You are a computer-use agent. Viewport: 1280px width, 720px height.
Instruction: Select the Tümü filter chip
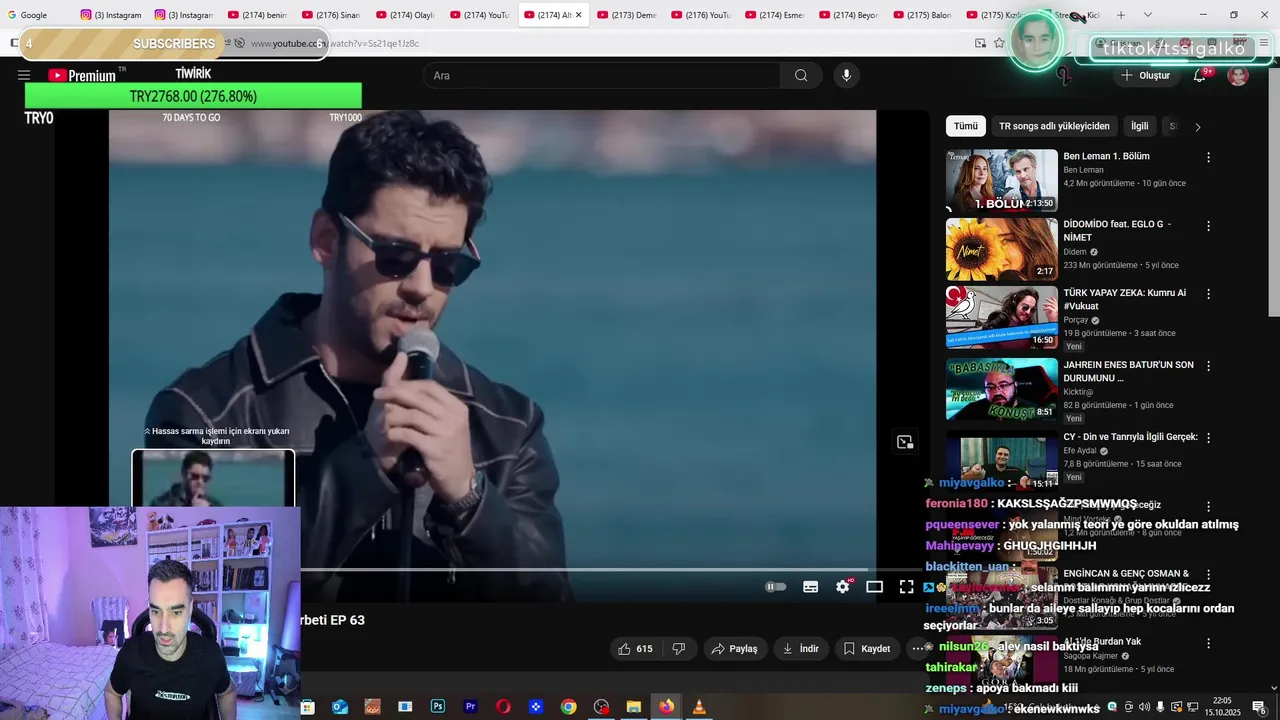(965, 126)
